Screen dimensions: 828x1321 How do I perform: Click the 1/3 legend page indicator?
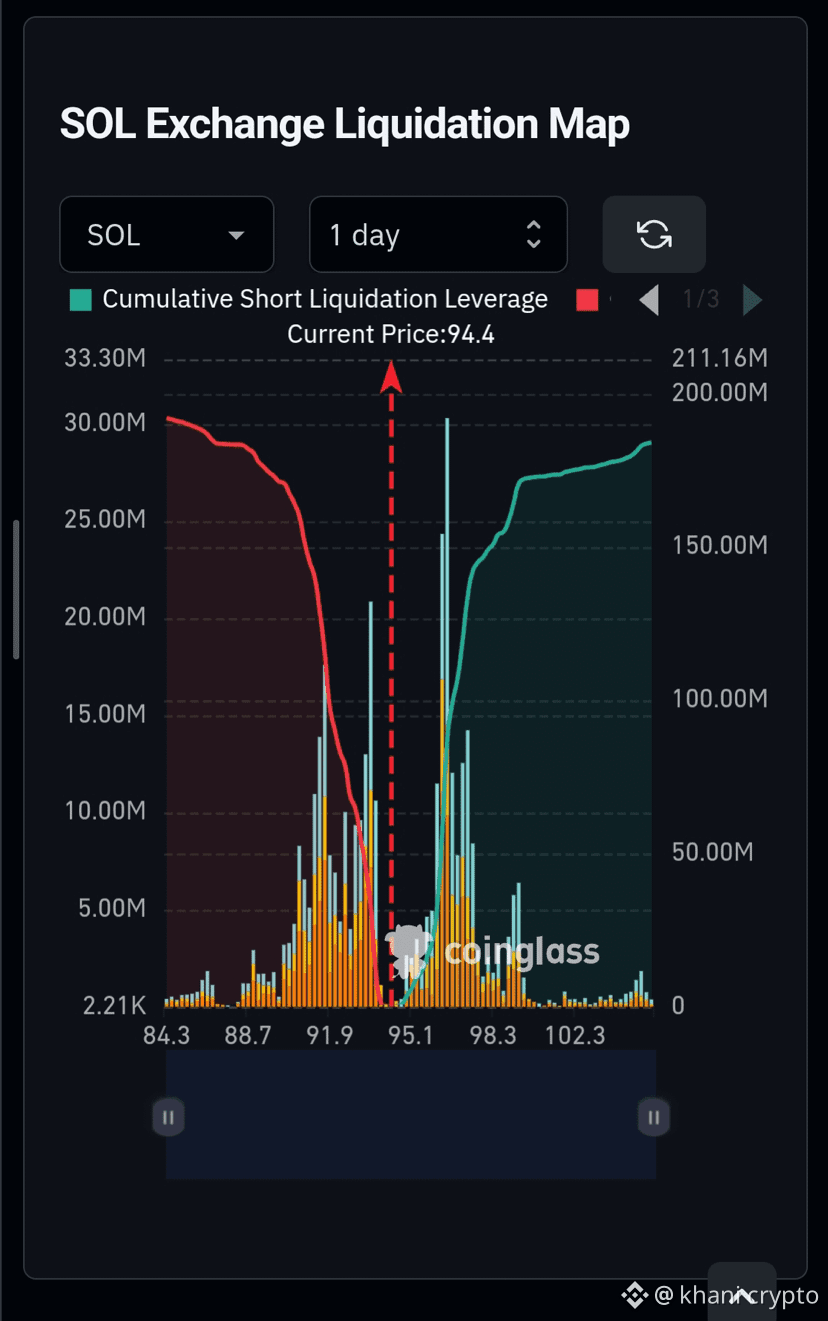[701, 299]
